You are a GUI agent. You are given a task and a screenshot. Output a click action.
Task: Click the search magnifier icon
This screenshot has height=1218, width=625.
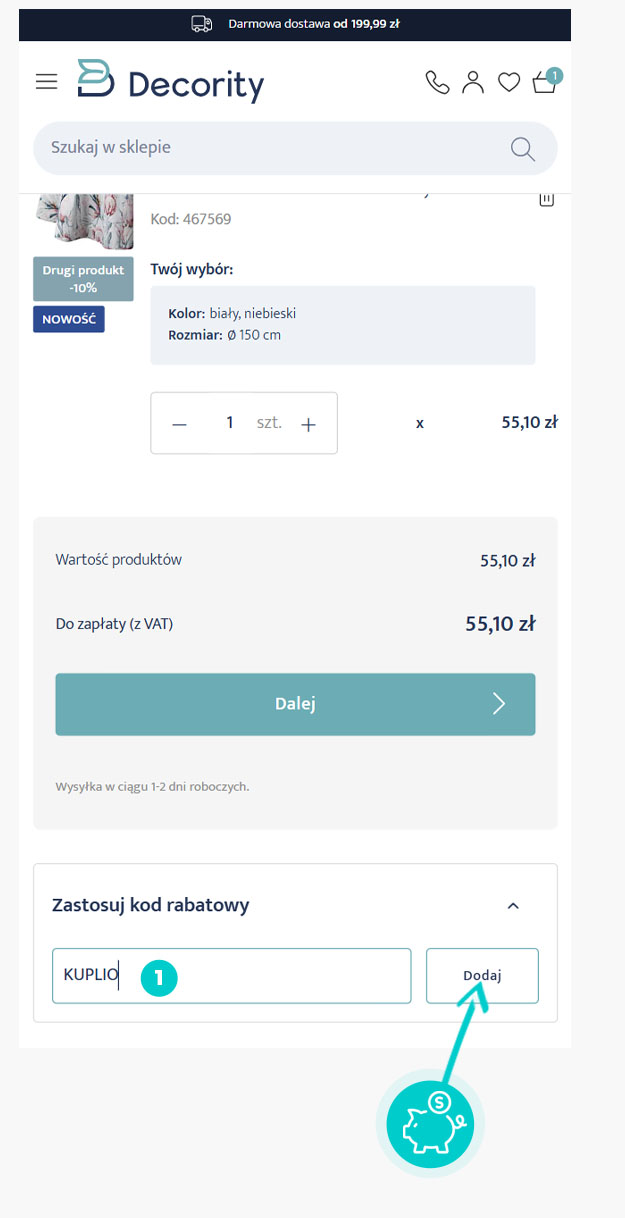pyautogui.click(x=523, y=149)
